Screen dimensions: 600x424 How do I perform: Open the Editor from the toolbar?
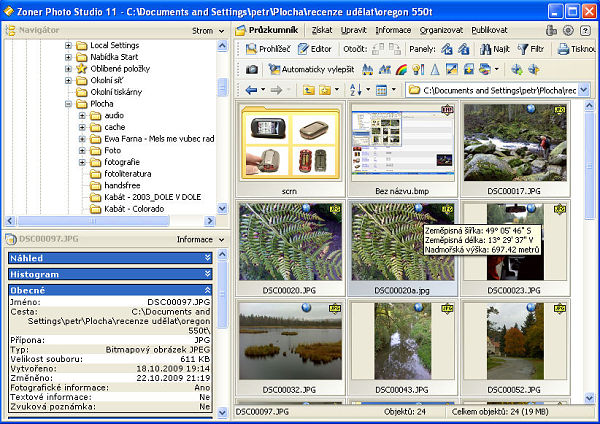pyautogui.click(x=313, y=48)
